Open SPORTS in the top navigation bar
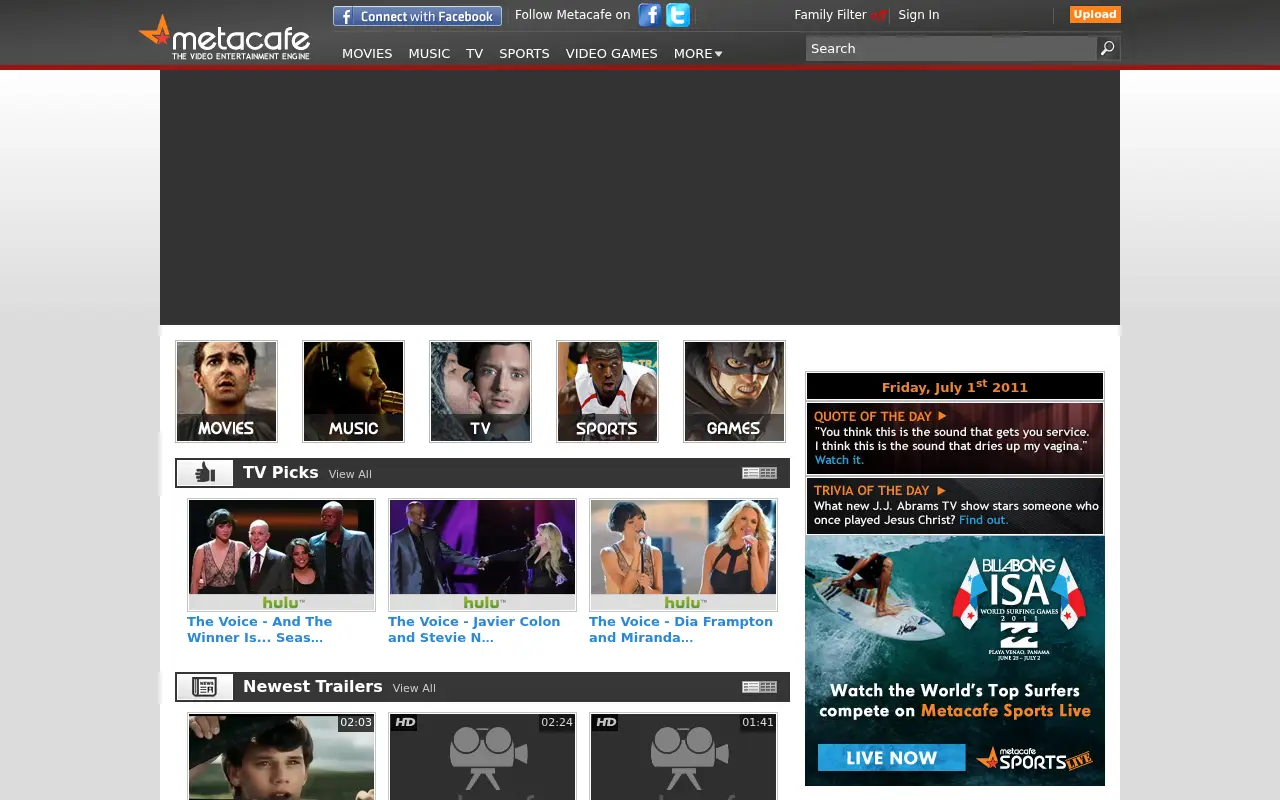The height and width of the screenshot is (800, 1280). 524,53
